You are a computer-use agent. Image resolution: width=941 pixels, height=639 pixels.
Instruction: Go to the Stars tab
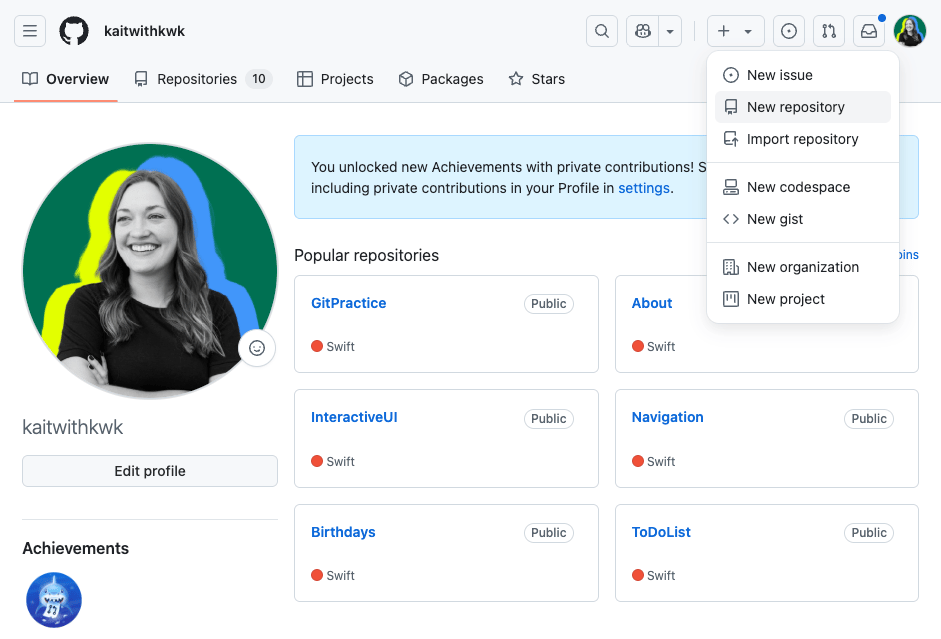click(x=537, y=79)
